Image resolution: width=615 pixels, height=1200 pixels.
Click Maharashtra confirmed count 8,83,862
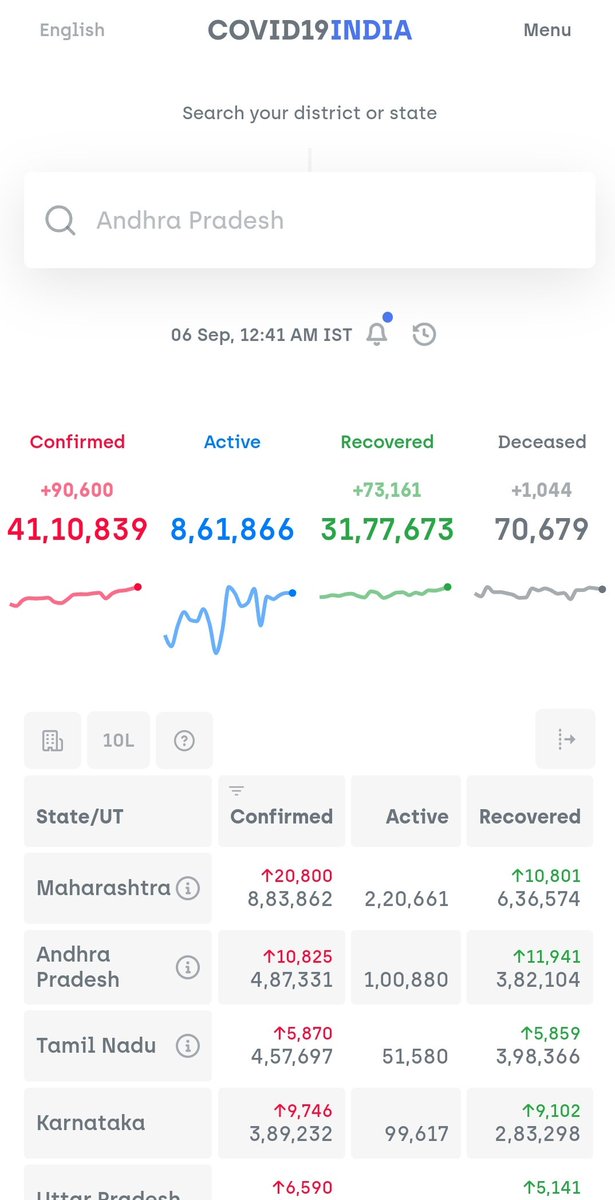click(x=290, y=899)
